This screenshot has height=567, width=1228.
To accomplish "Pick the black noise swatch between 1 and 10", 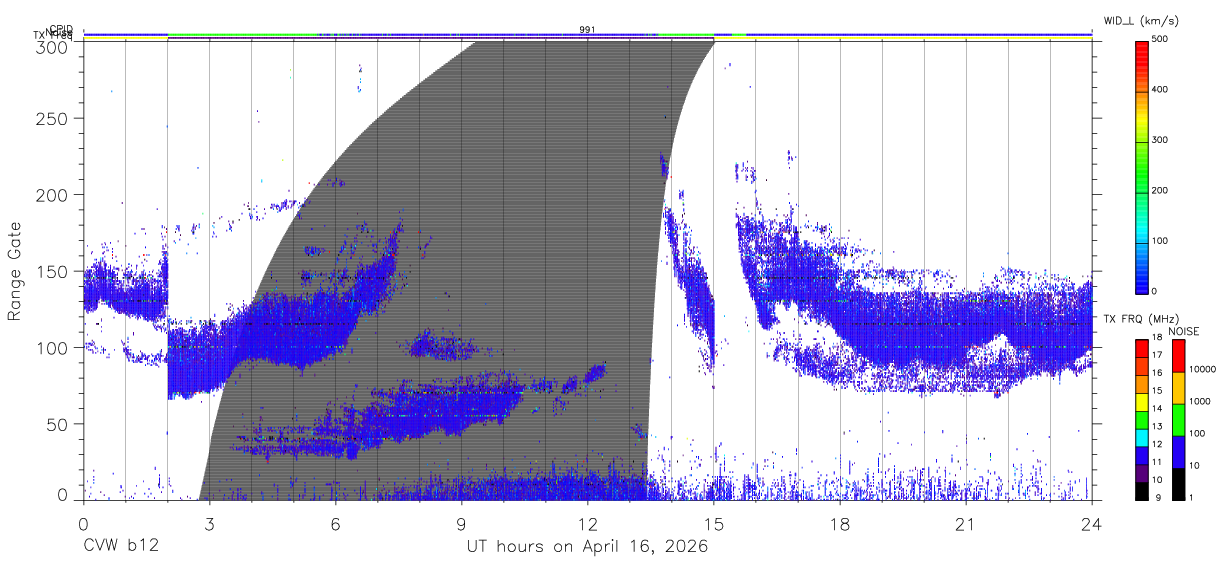I will coord(1178,484).
